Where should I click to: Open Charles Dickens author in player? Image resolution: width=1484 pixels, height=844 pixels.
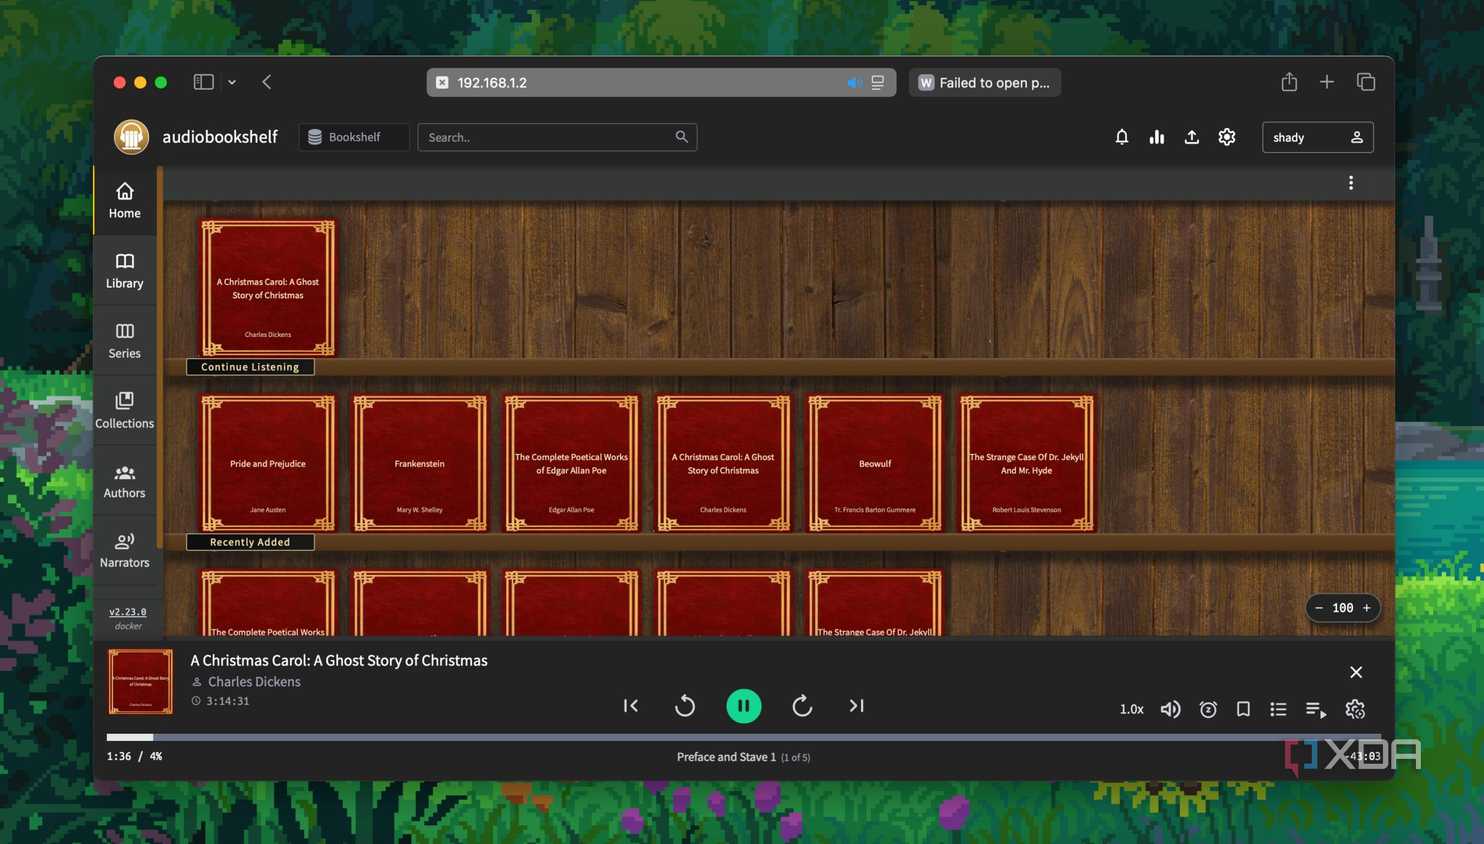click(x=254, y=682)
